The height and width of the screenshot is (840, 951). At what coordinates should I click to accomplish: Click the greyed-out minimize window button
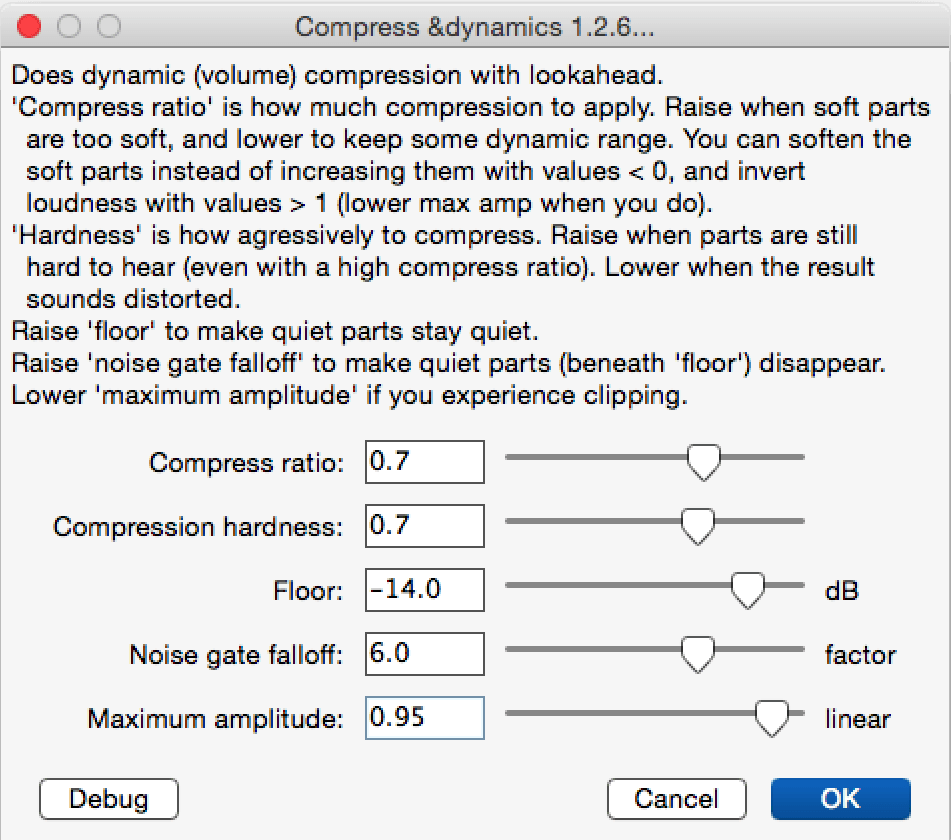pos(69,26)
